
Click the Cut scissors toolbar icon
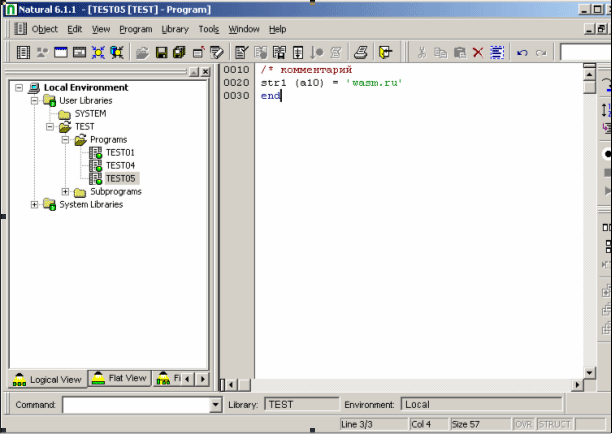tap(423, 52)
